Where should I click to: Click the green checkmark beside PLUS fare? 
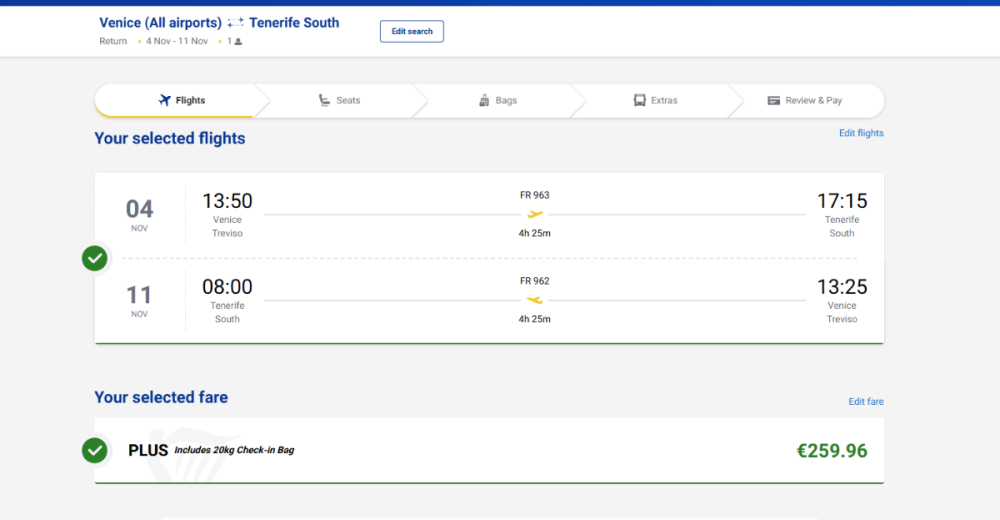(94, 450)
